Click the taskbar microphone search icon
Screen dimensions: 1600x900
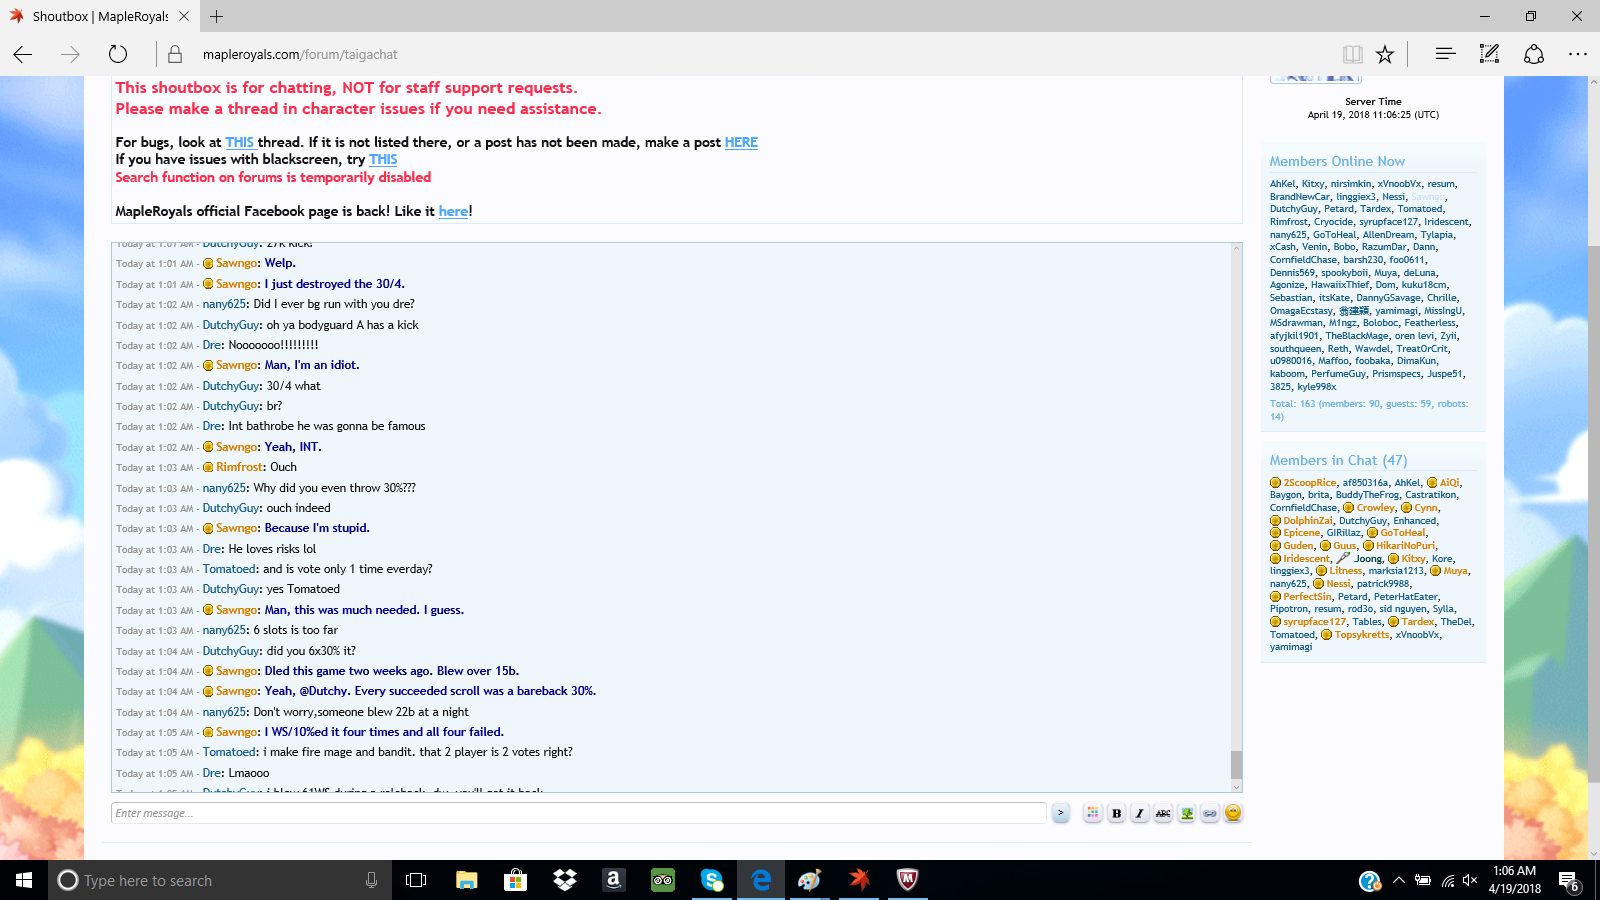(x=372, y=880)
